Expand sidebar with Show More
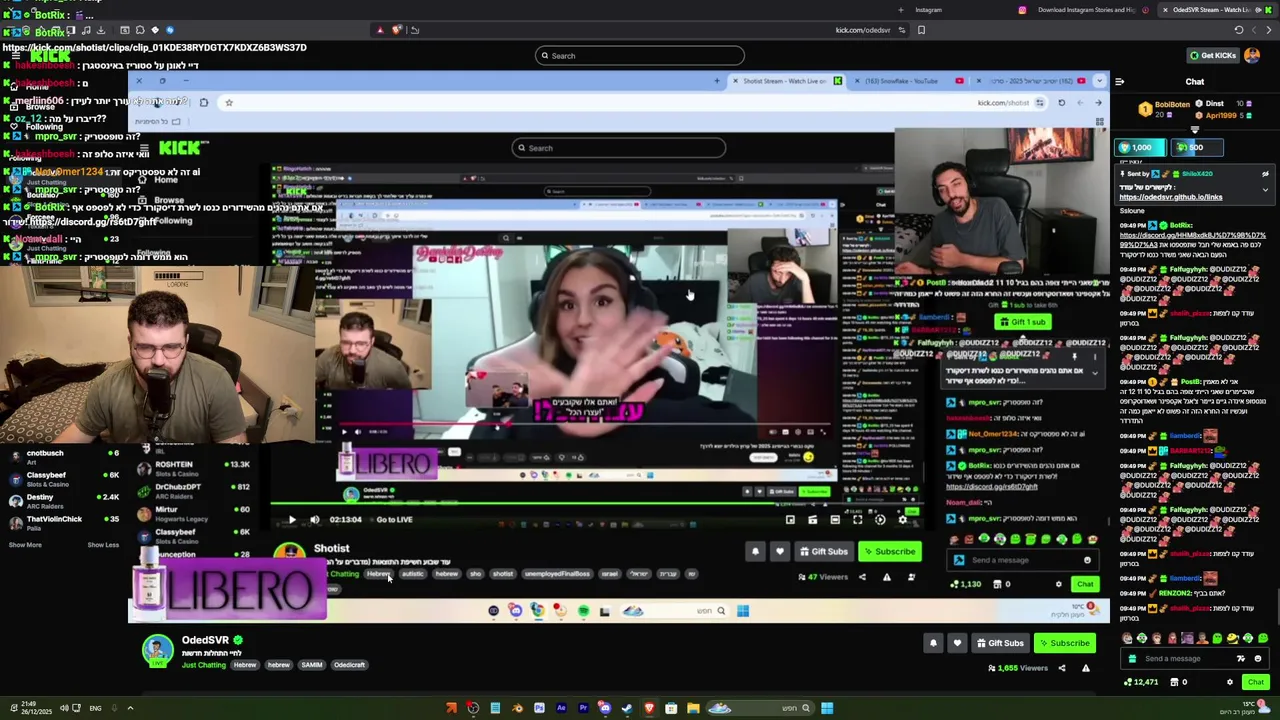Viewport: 1280px width, 720px height. tap(25, 545)
